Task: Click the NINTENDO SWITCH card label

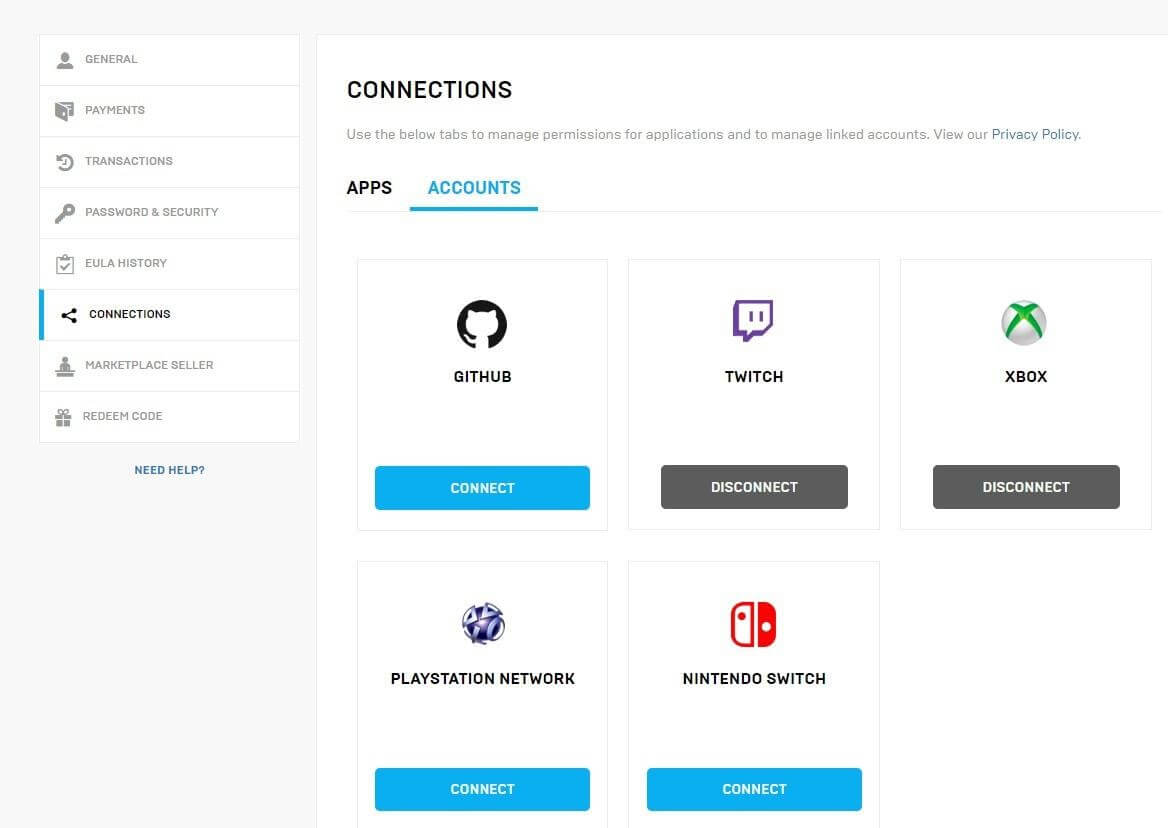Action: coord(754,678)
